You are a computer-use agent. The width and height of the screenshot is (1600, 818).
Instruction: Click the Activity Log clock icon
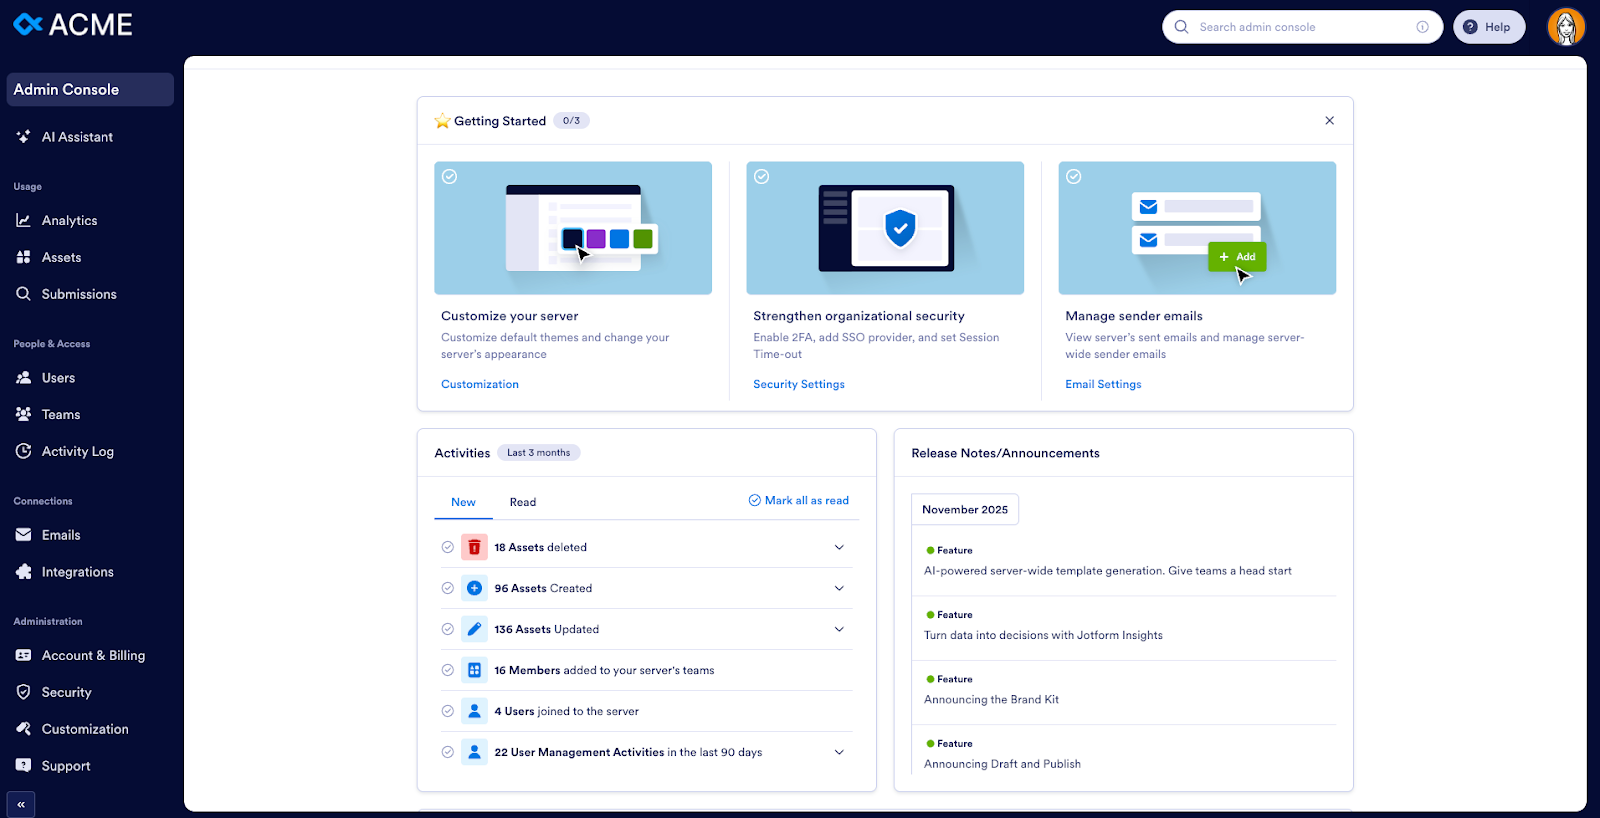23,451
